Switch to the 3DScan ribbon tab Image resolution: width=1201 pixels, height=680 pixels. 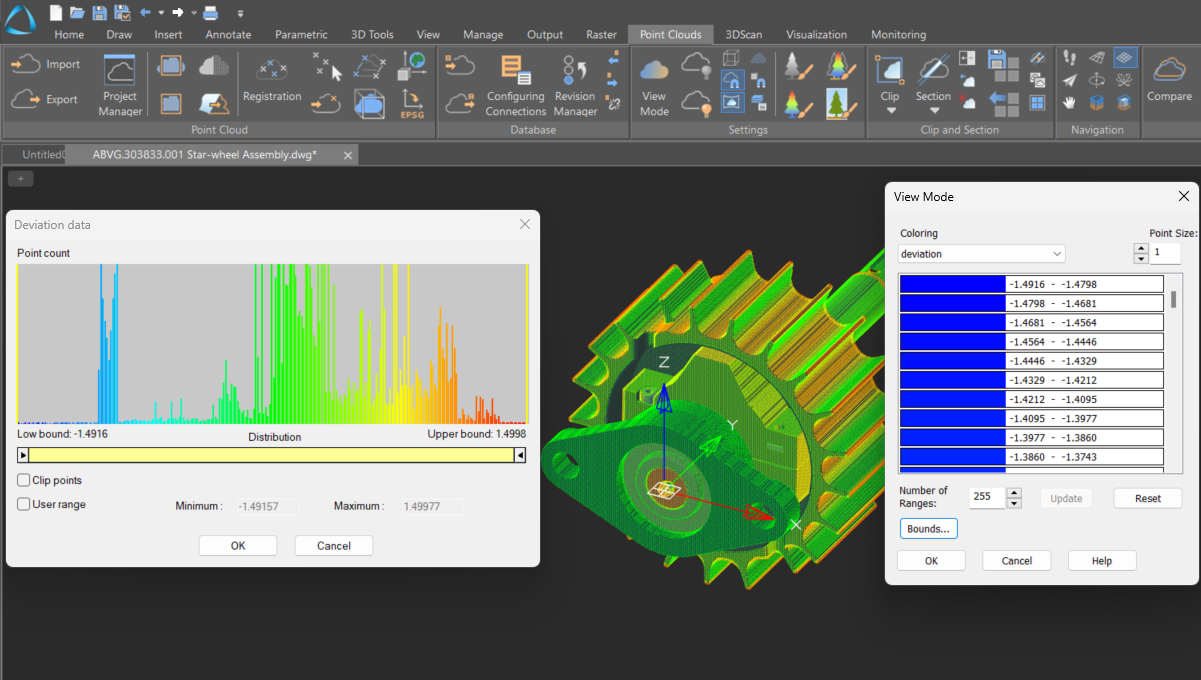click(x=743, y=34)
